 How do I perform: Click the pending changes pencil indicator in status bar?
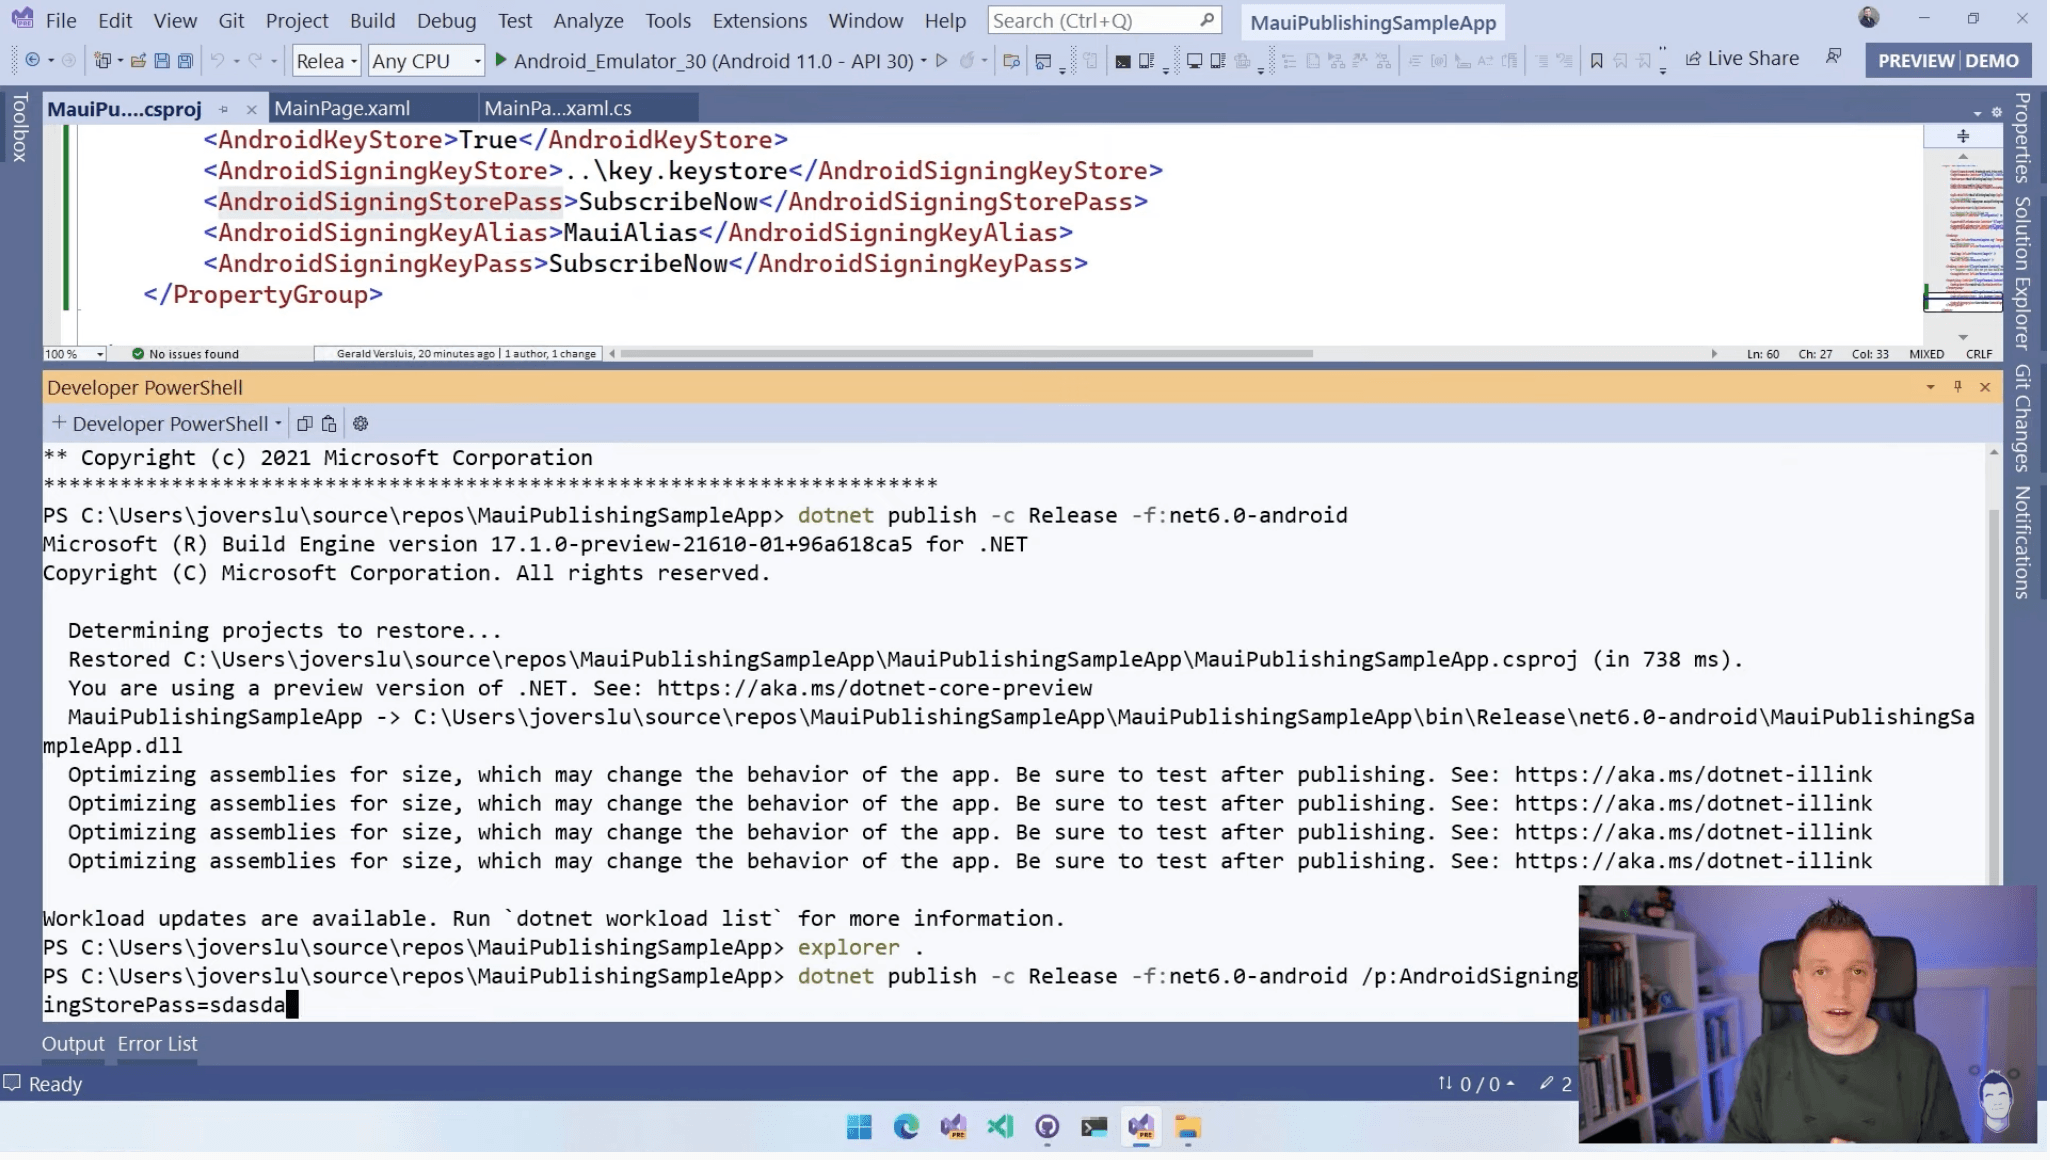click(1556, 1083)
